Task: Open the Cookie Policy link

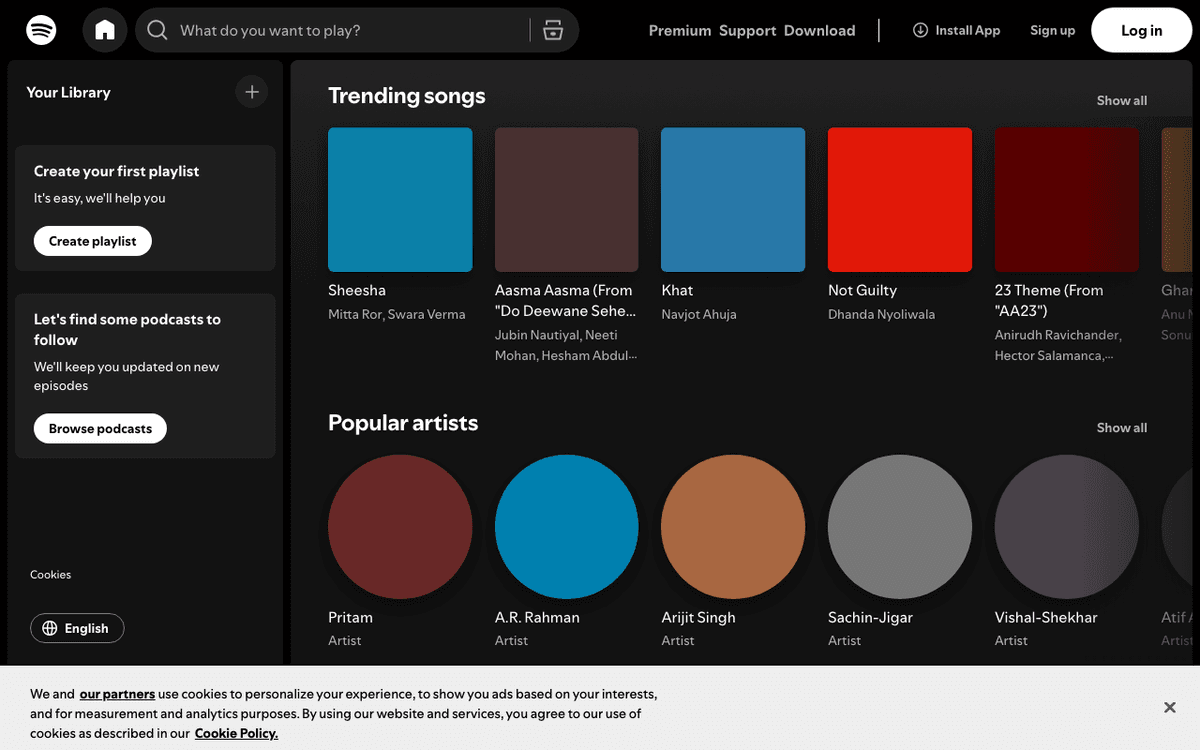Action: 236,733
